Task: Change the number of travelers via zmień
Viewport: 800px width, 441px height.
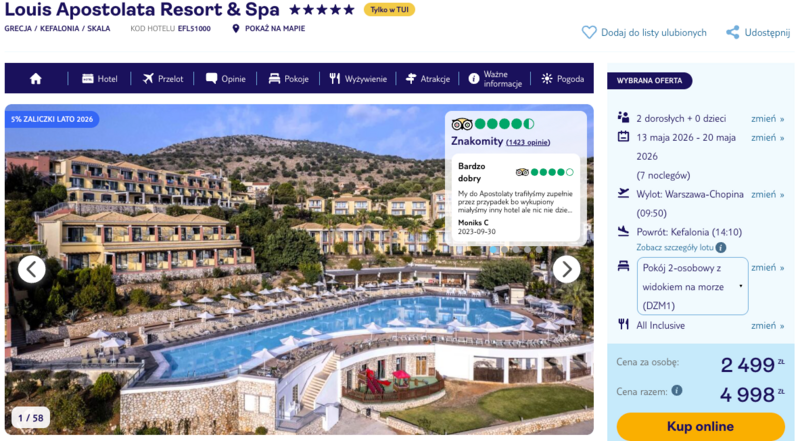Action: pyautogui.click(x=767, y=118)
